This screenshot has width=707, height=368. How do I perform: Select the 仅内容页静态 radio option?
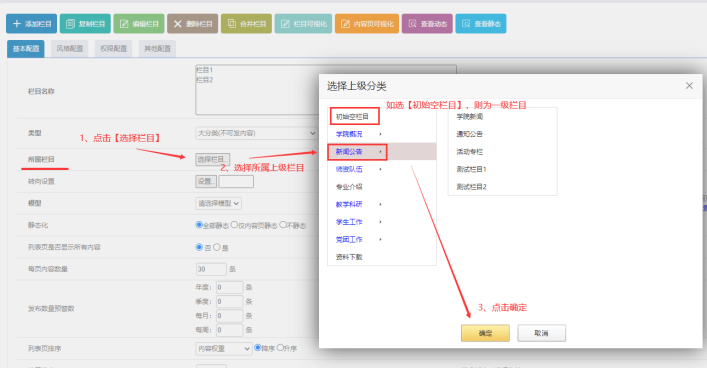tap(234, 225)
